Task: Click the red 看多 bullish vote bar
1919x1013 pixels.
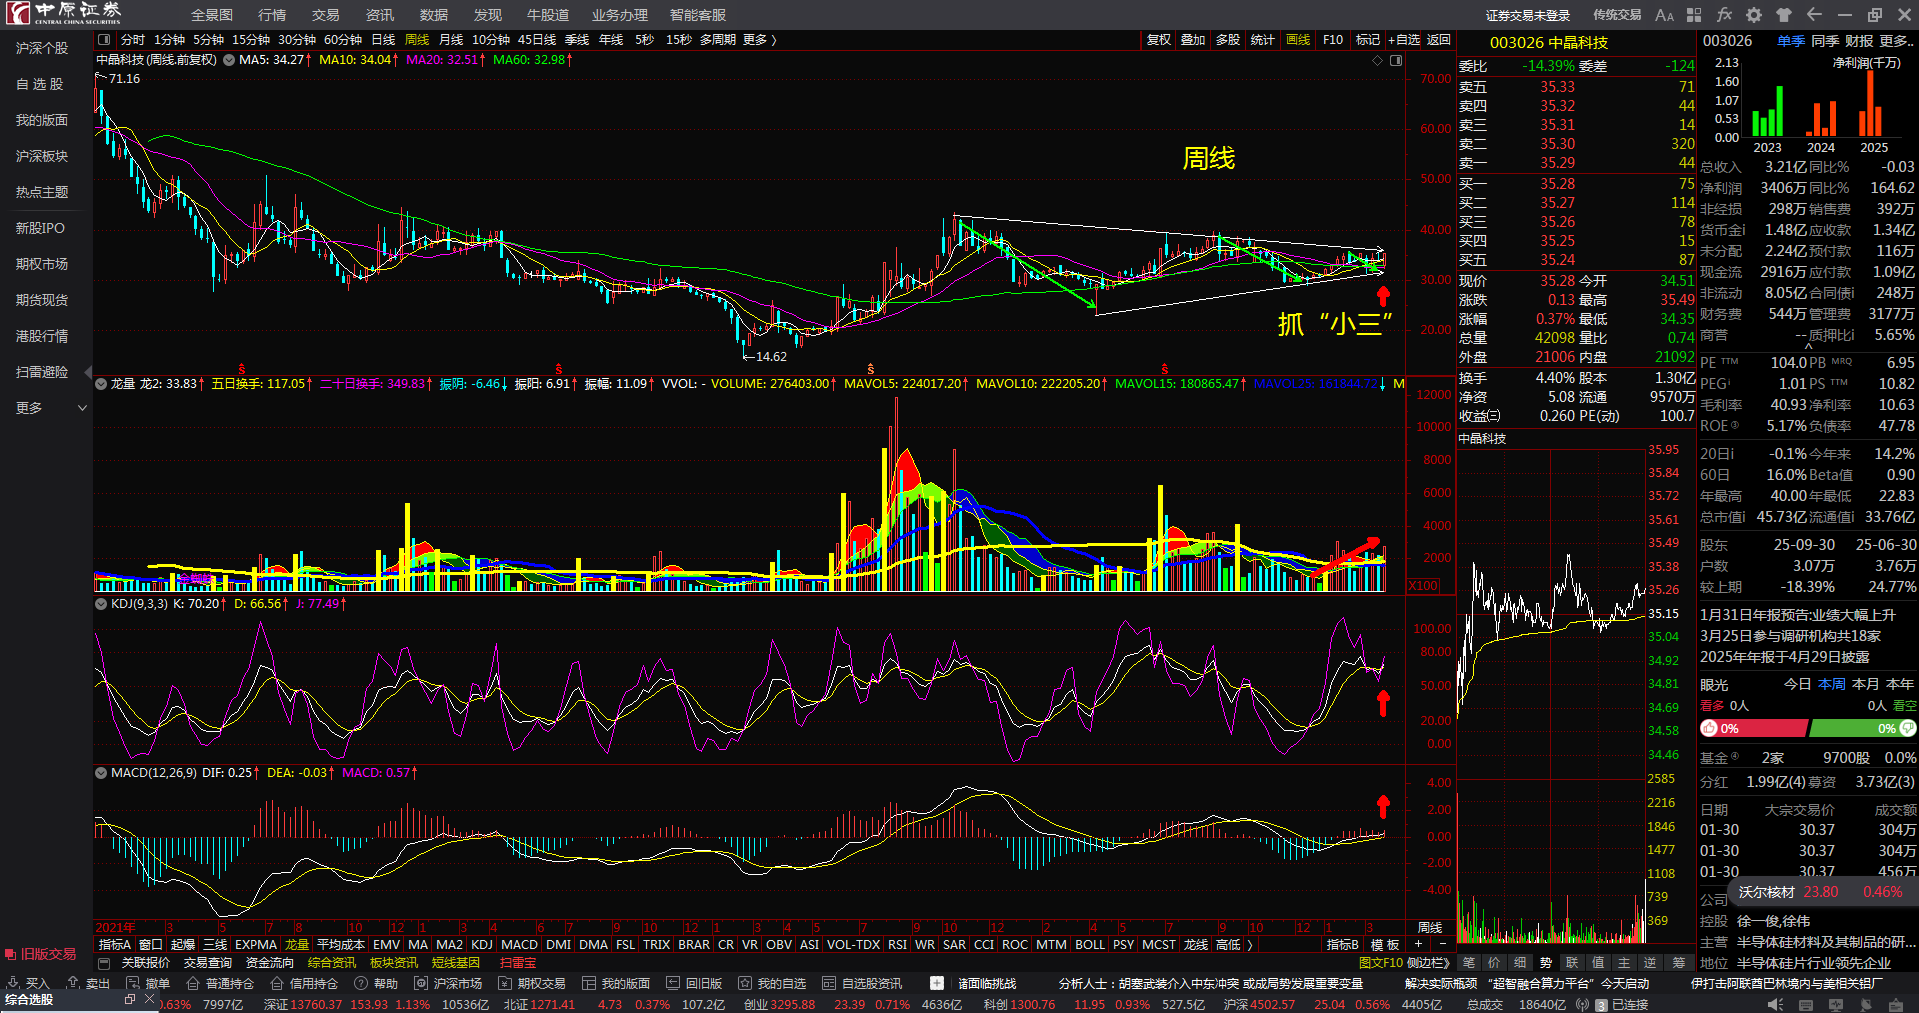Action: click(1754, 729)
